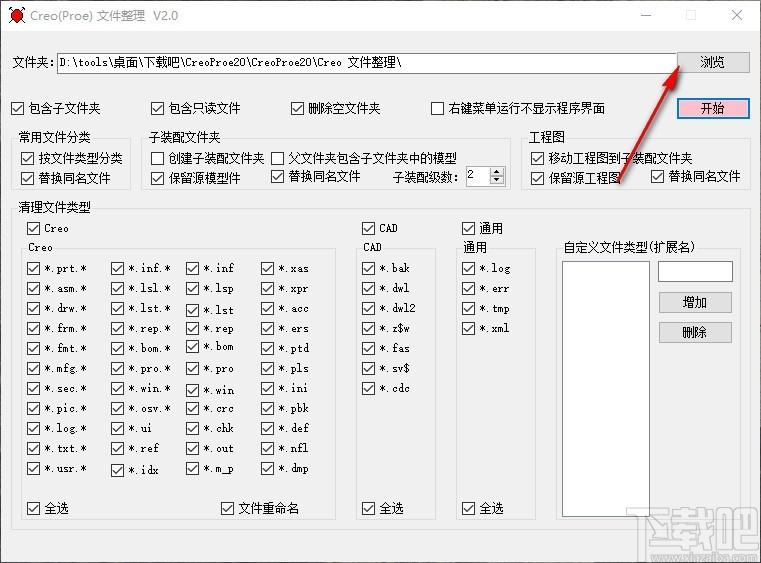Image resolution: width=761 pixels, height=563 pixels.
Task: Toggle the *.inf.* checkbox
Action: [117, 268]
